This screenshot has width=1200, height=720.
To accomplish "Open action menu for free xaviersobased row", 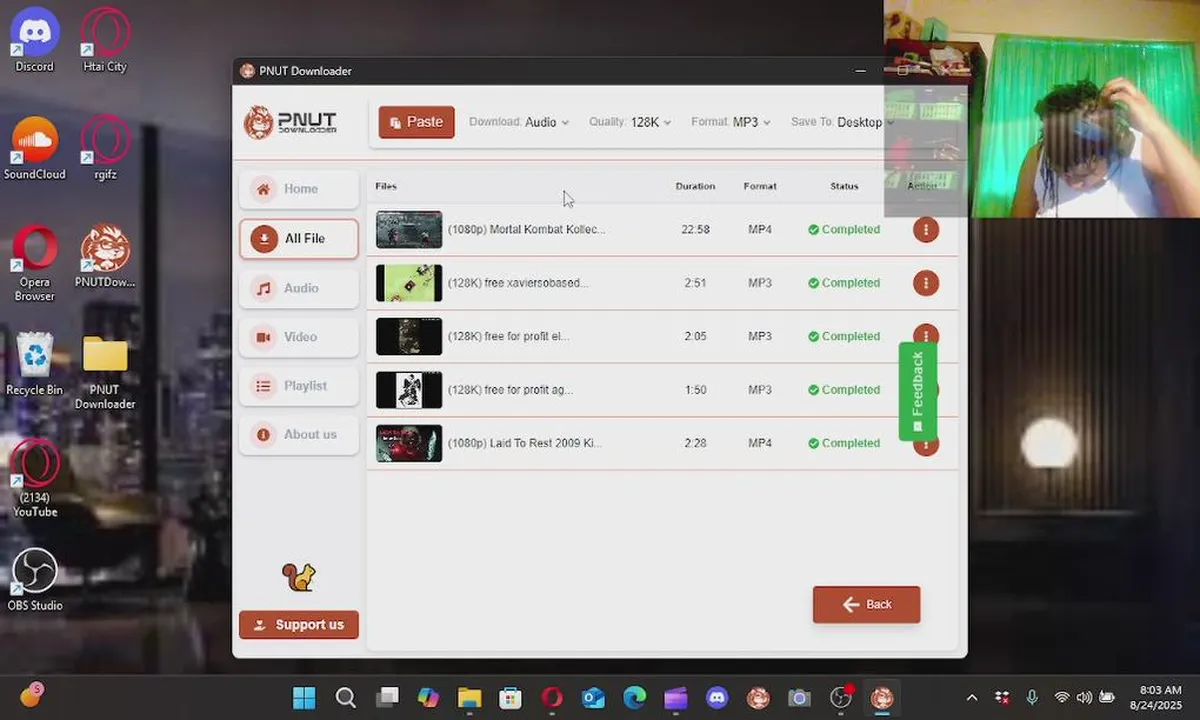I will [x=926, y=283].
